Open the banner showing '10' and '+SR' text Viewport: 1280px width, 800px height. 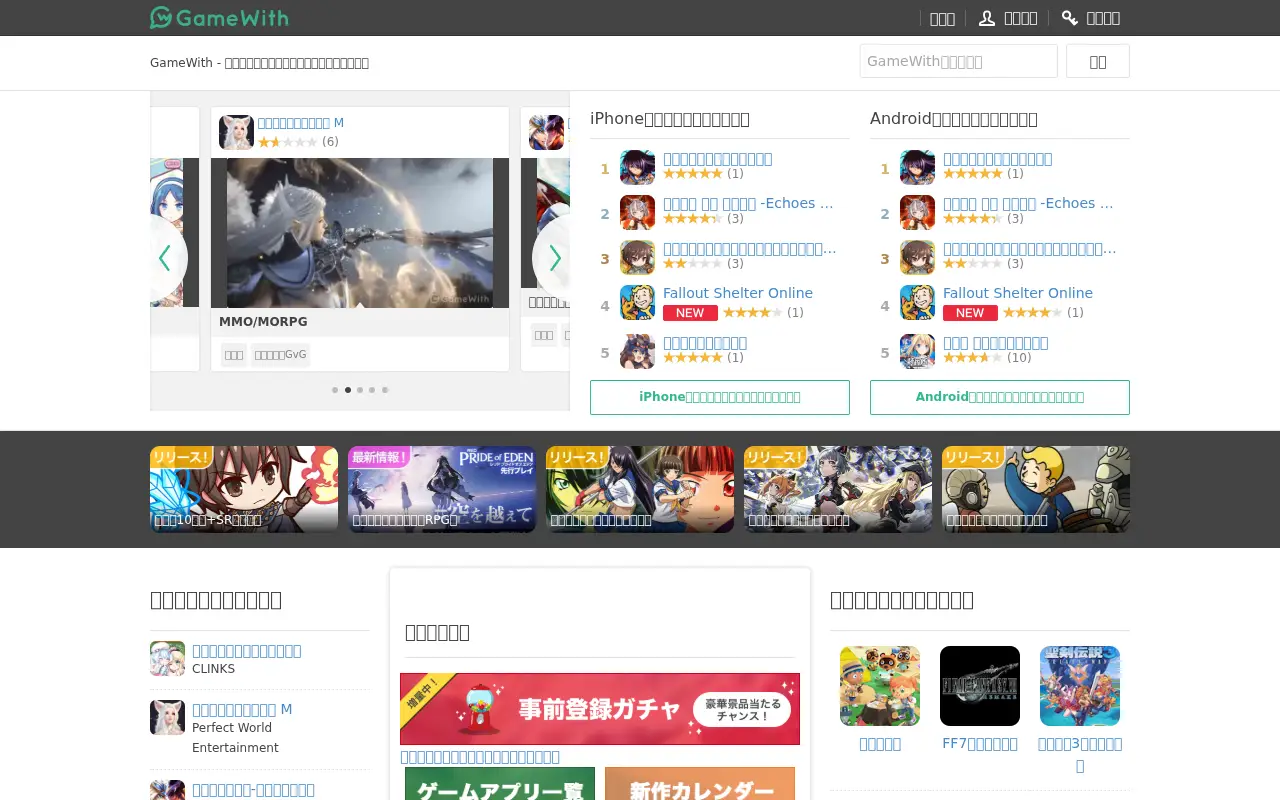coord(244,489)
